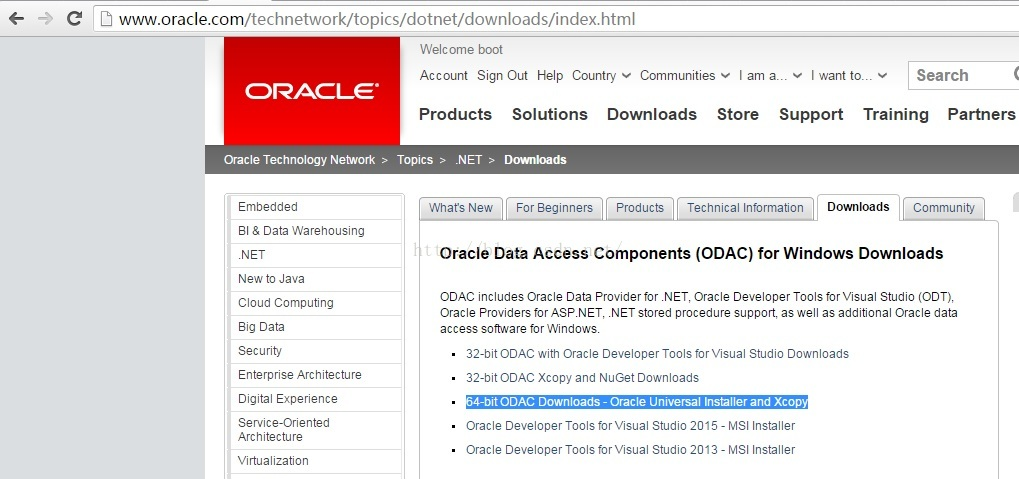Switch to the For Beginners tab

(554, 208)
